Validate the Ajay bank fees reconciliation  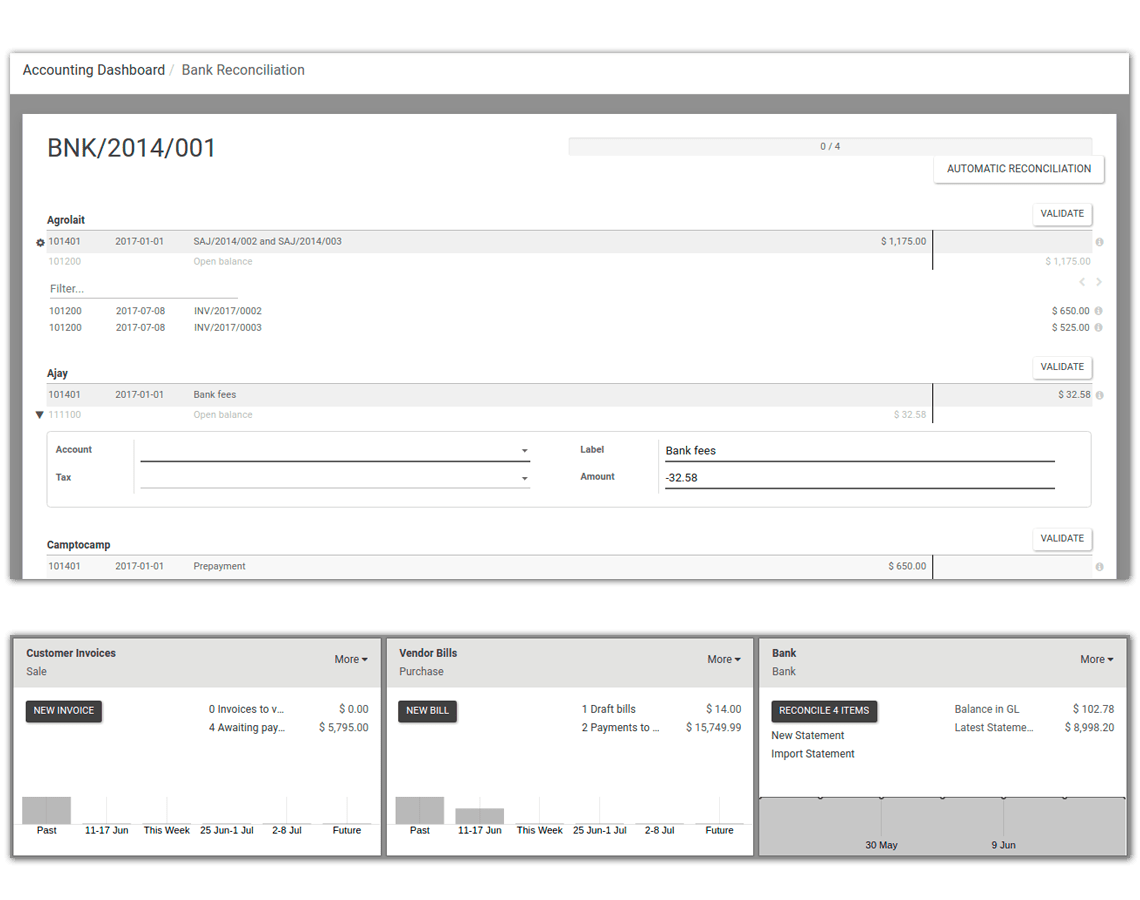click(1062, 367)
